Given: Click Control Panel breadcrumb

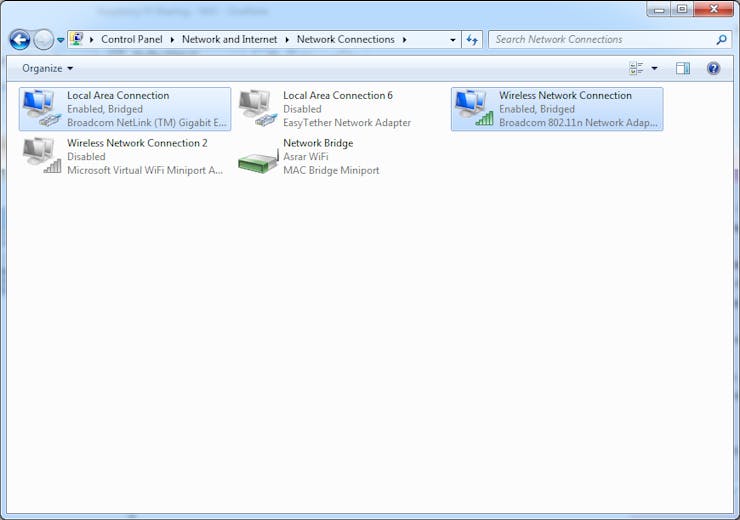Looking at the screenshot, I should (132, 40).
